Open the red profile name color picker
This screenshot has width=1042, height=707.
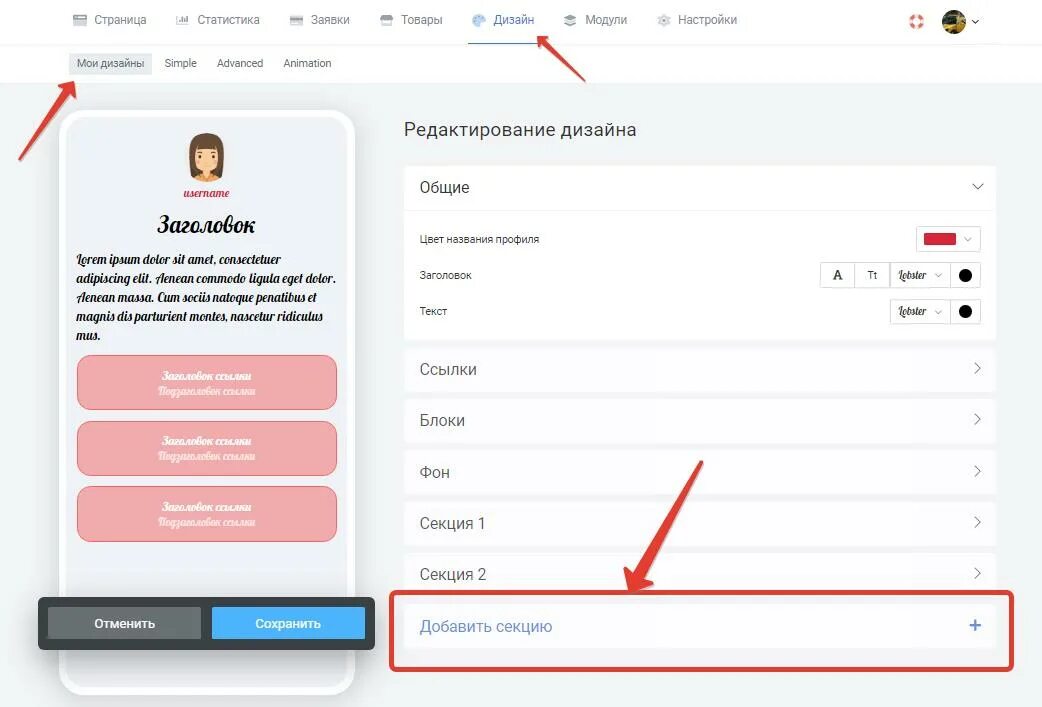coord(948,239)
